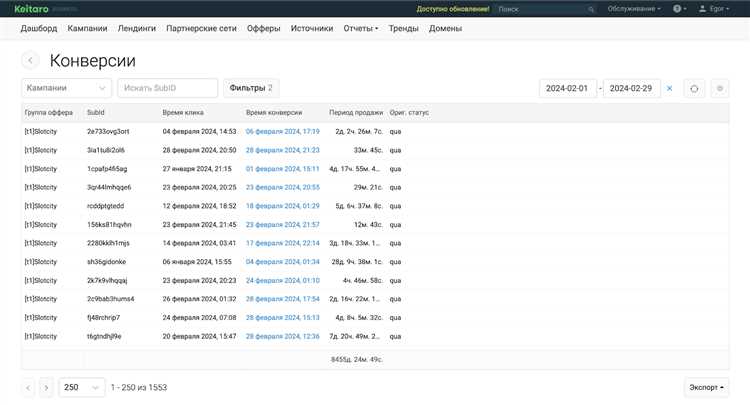Select SubId sh36gidonke cell
The height and width of the screenshot is (405, 750).
coord(106,262)
